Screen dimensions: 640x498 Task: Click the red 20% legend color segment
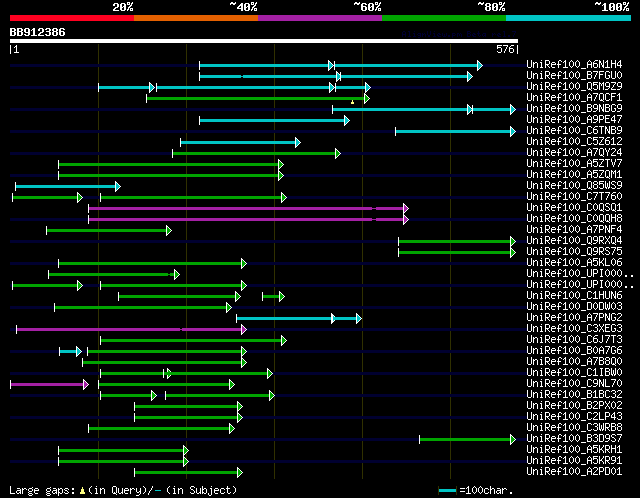click(x=72, y=18)
